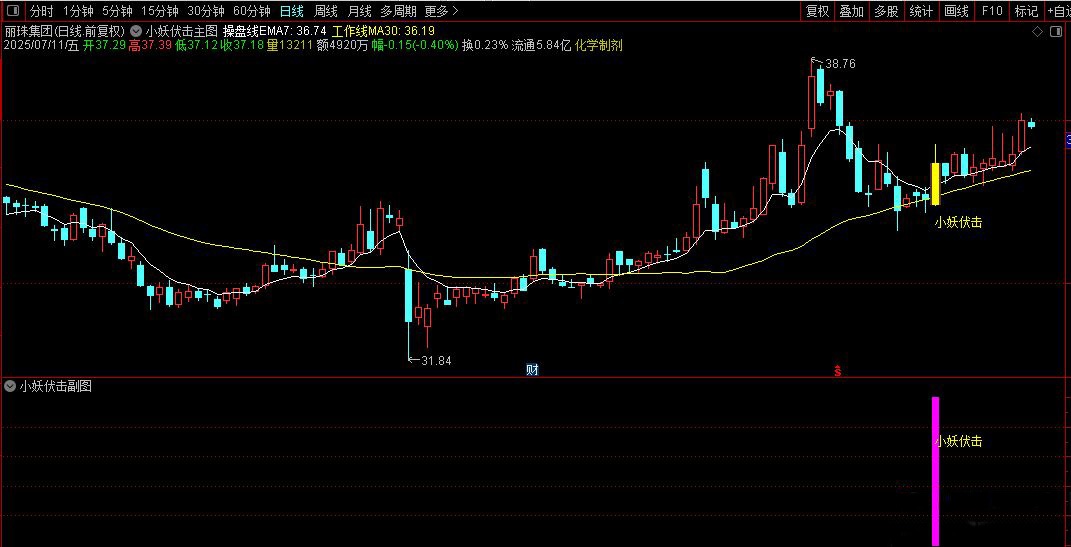Expand the 小妖伏击副图 indicator dropdown
This screenshot has width=1071, height=547.
pyautogui.click(x=10, y=386)
